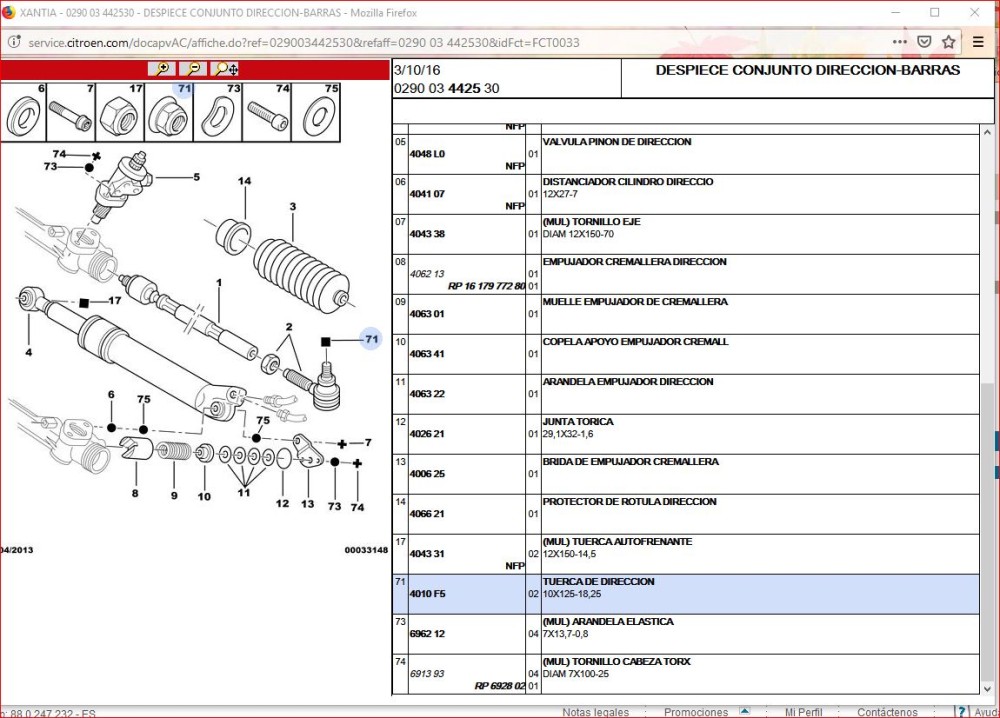Select highlighted row TUERCA DE DIRECCION
1000x718 pixels.
tap(686, 594)
